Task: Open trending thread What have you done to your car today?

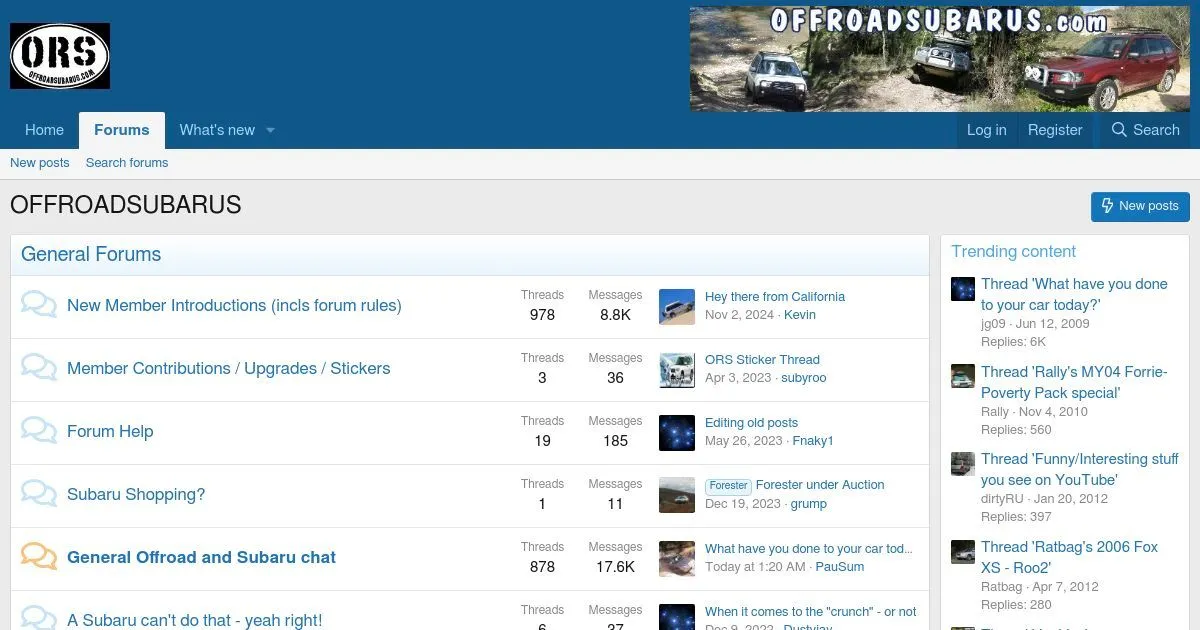Action: pos(1074,295)
